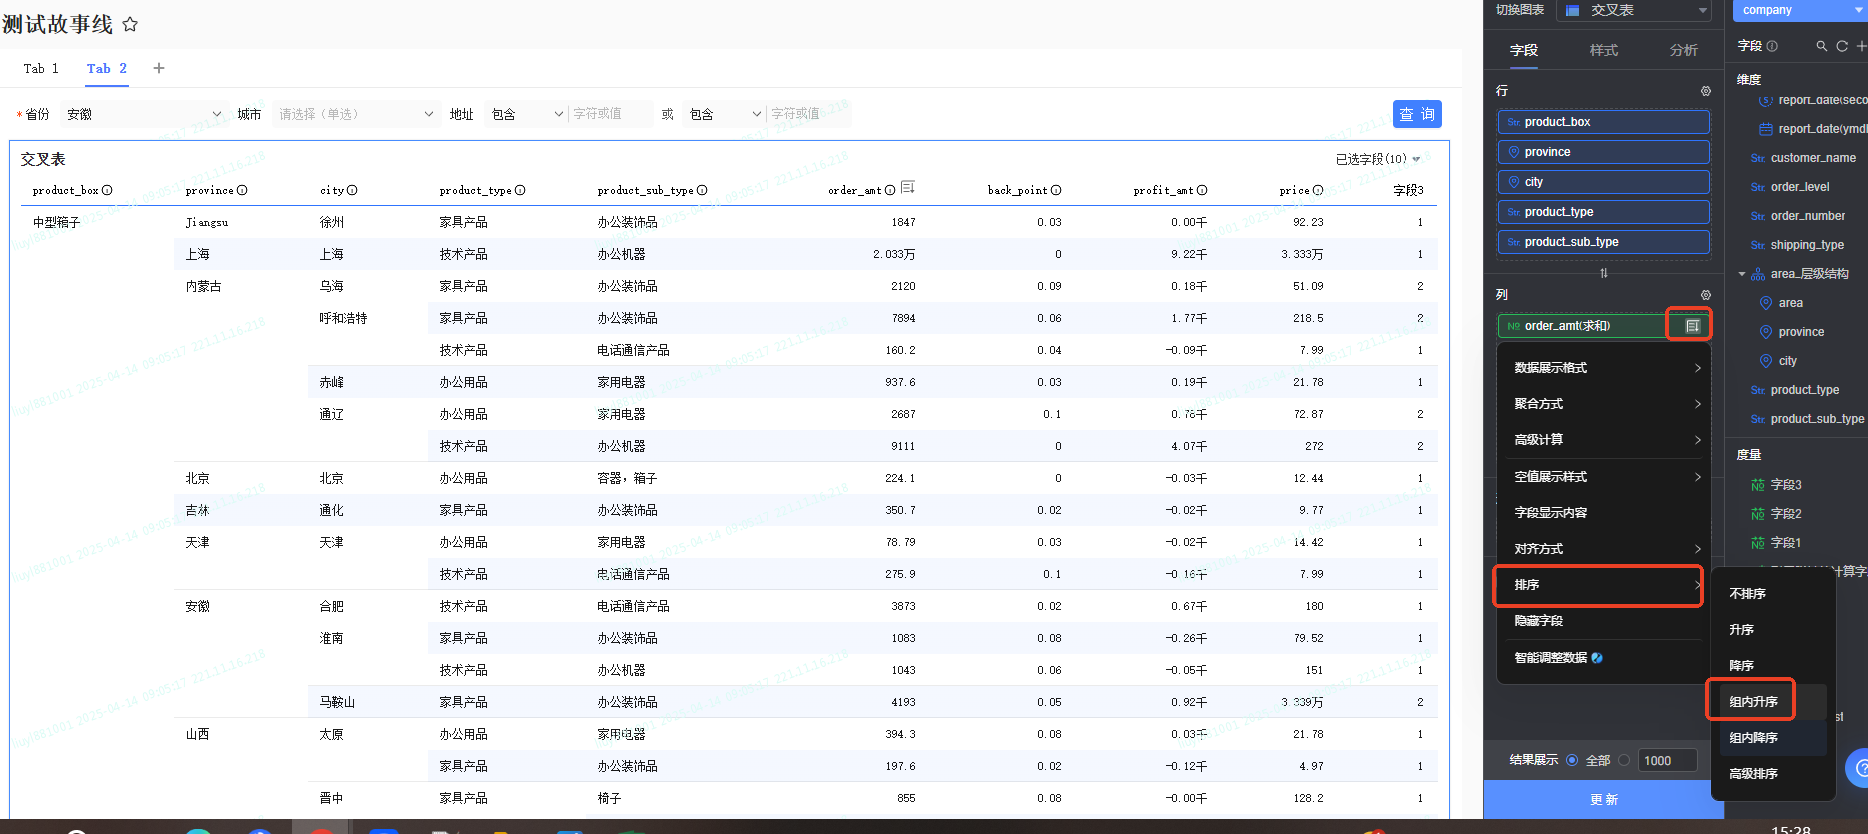Screen dimensions: 1868x834
Task: Search fields with the magnifier icon
Action: coord(1821,46)
